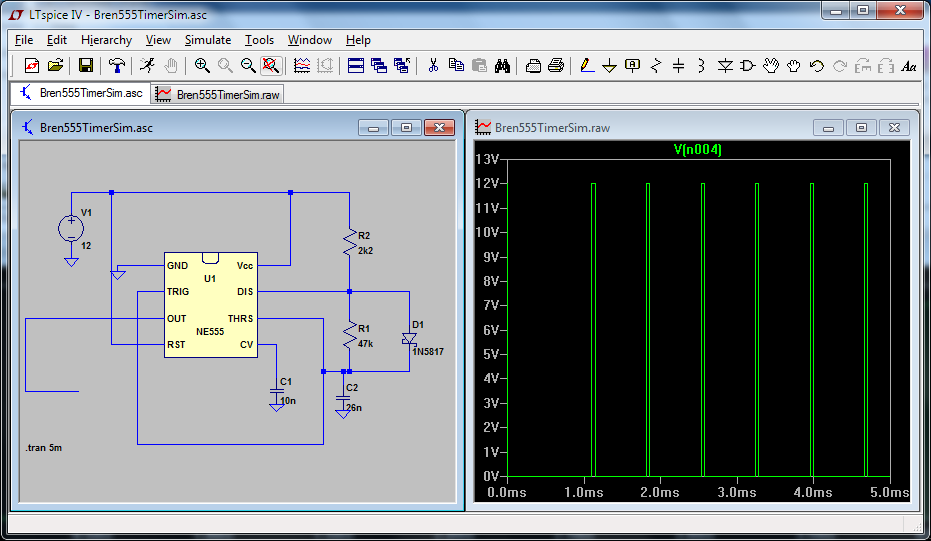Place an inductor from toolbar
The width and height of the screenshot is (931, 541).
click(702, 65)
